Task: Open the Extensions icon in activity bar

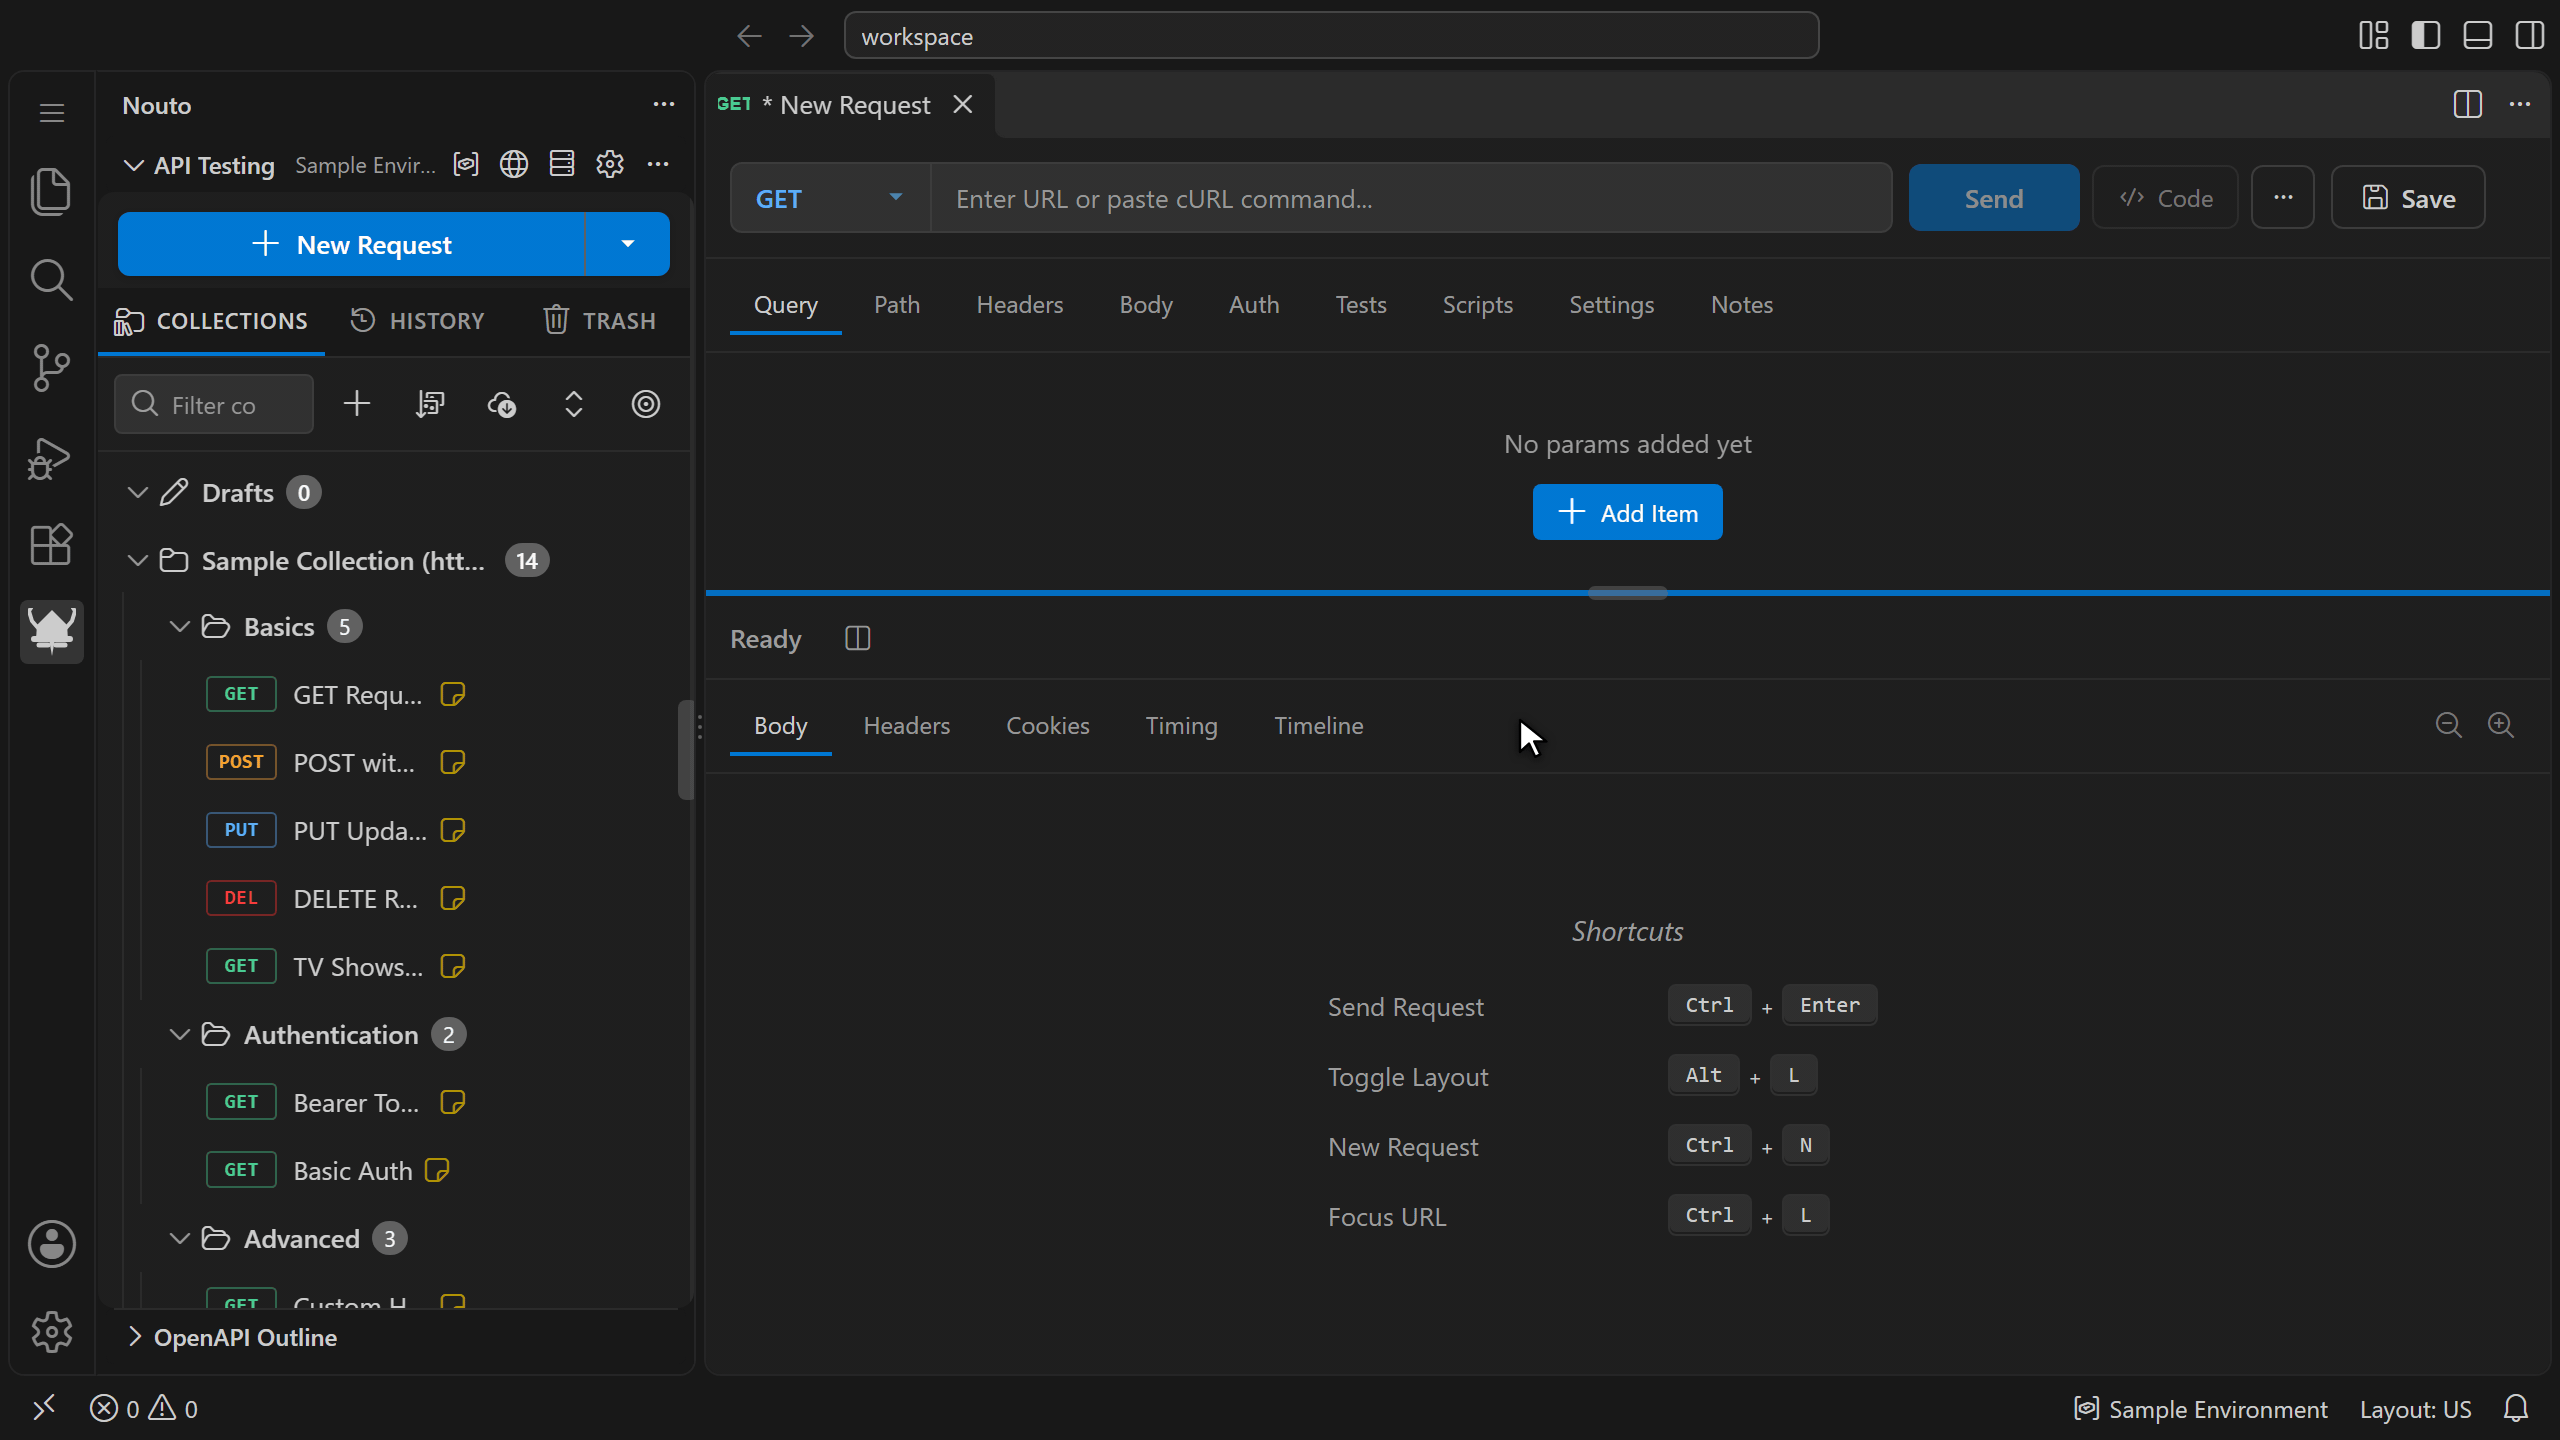Action: pos(51,545)
